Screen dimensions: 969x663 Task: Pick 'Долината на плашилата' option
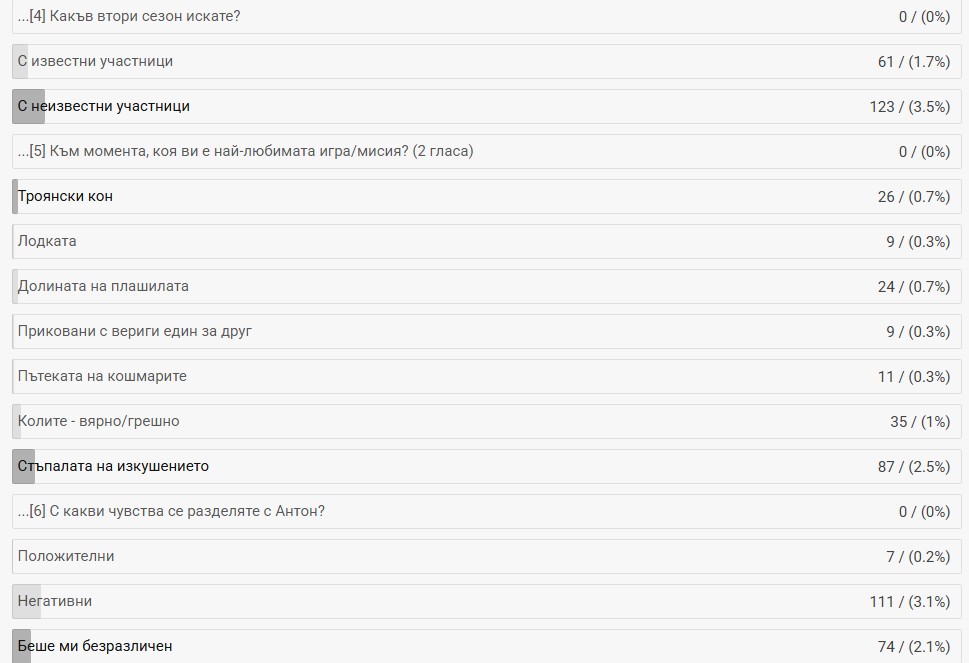pyautogui.click(x=103, y=287)
